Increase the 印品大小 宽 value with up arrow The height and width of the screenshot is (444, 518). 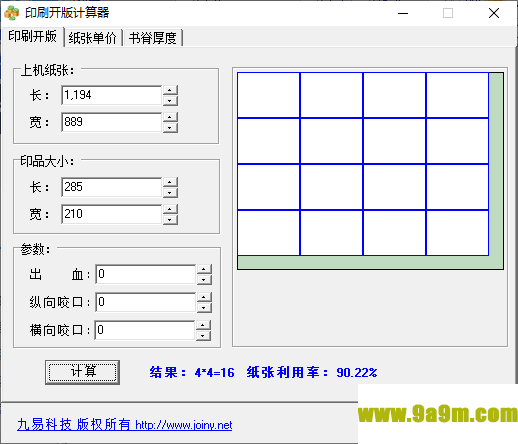(170, 209)
